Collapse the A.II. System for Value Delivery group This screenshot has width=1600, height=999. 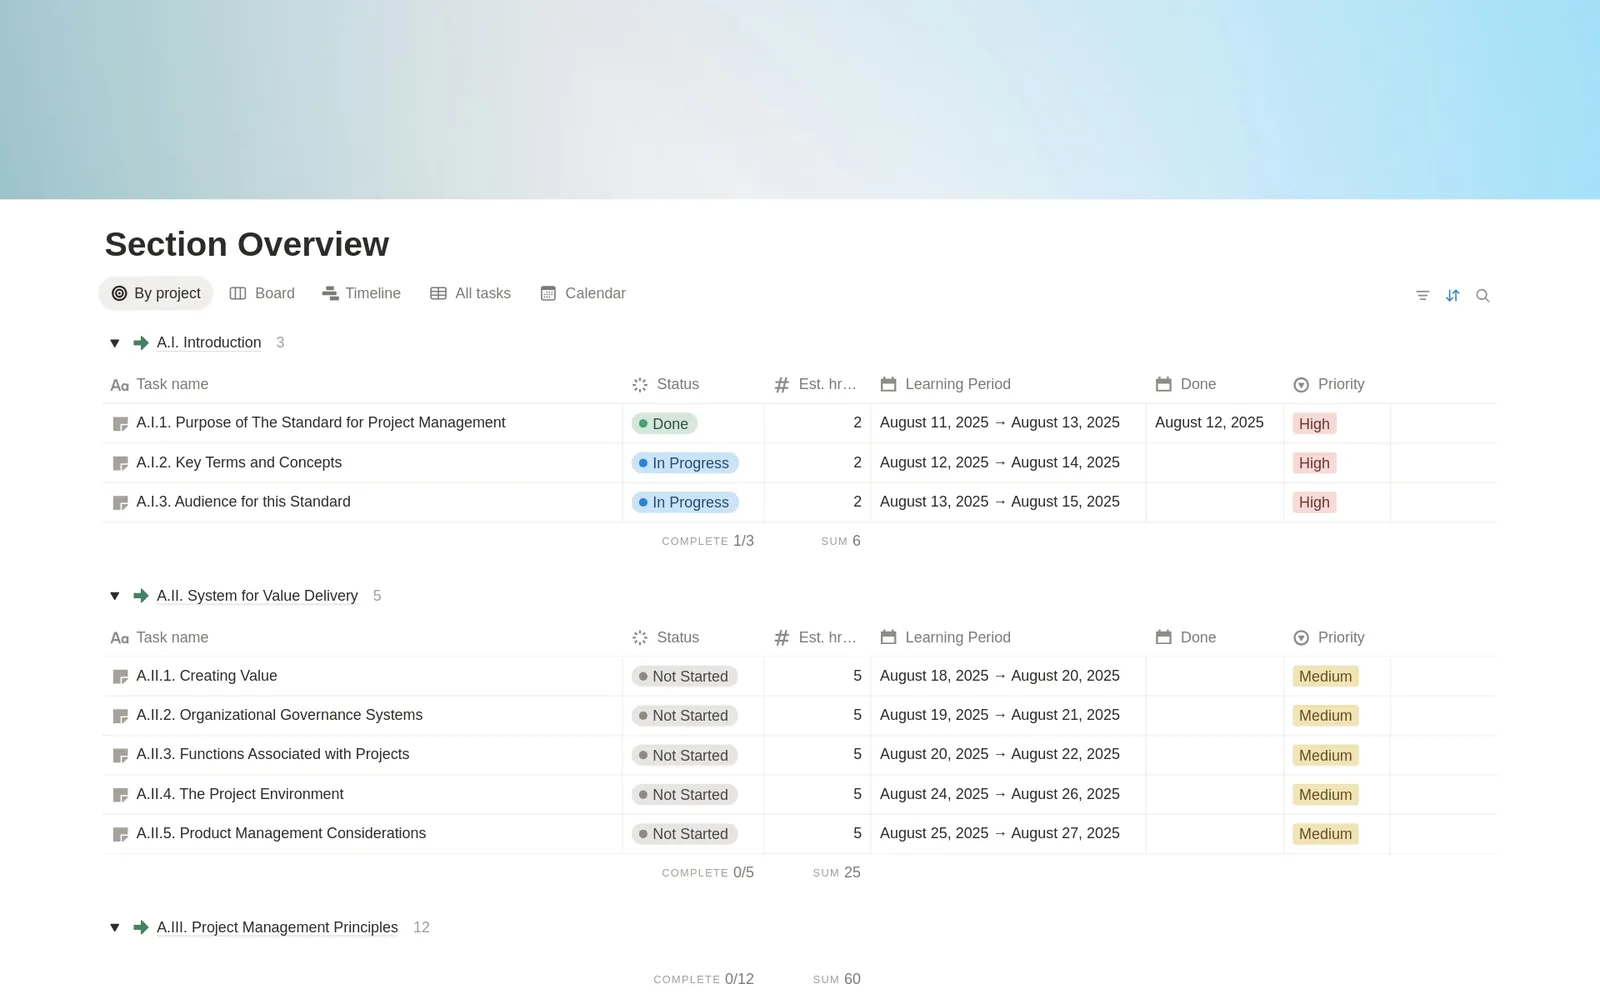[x=115, y=596]
